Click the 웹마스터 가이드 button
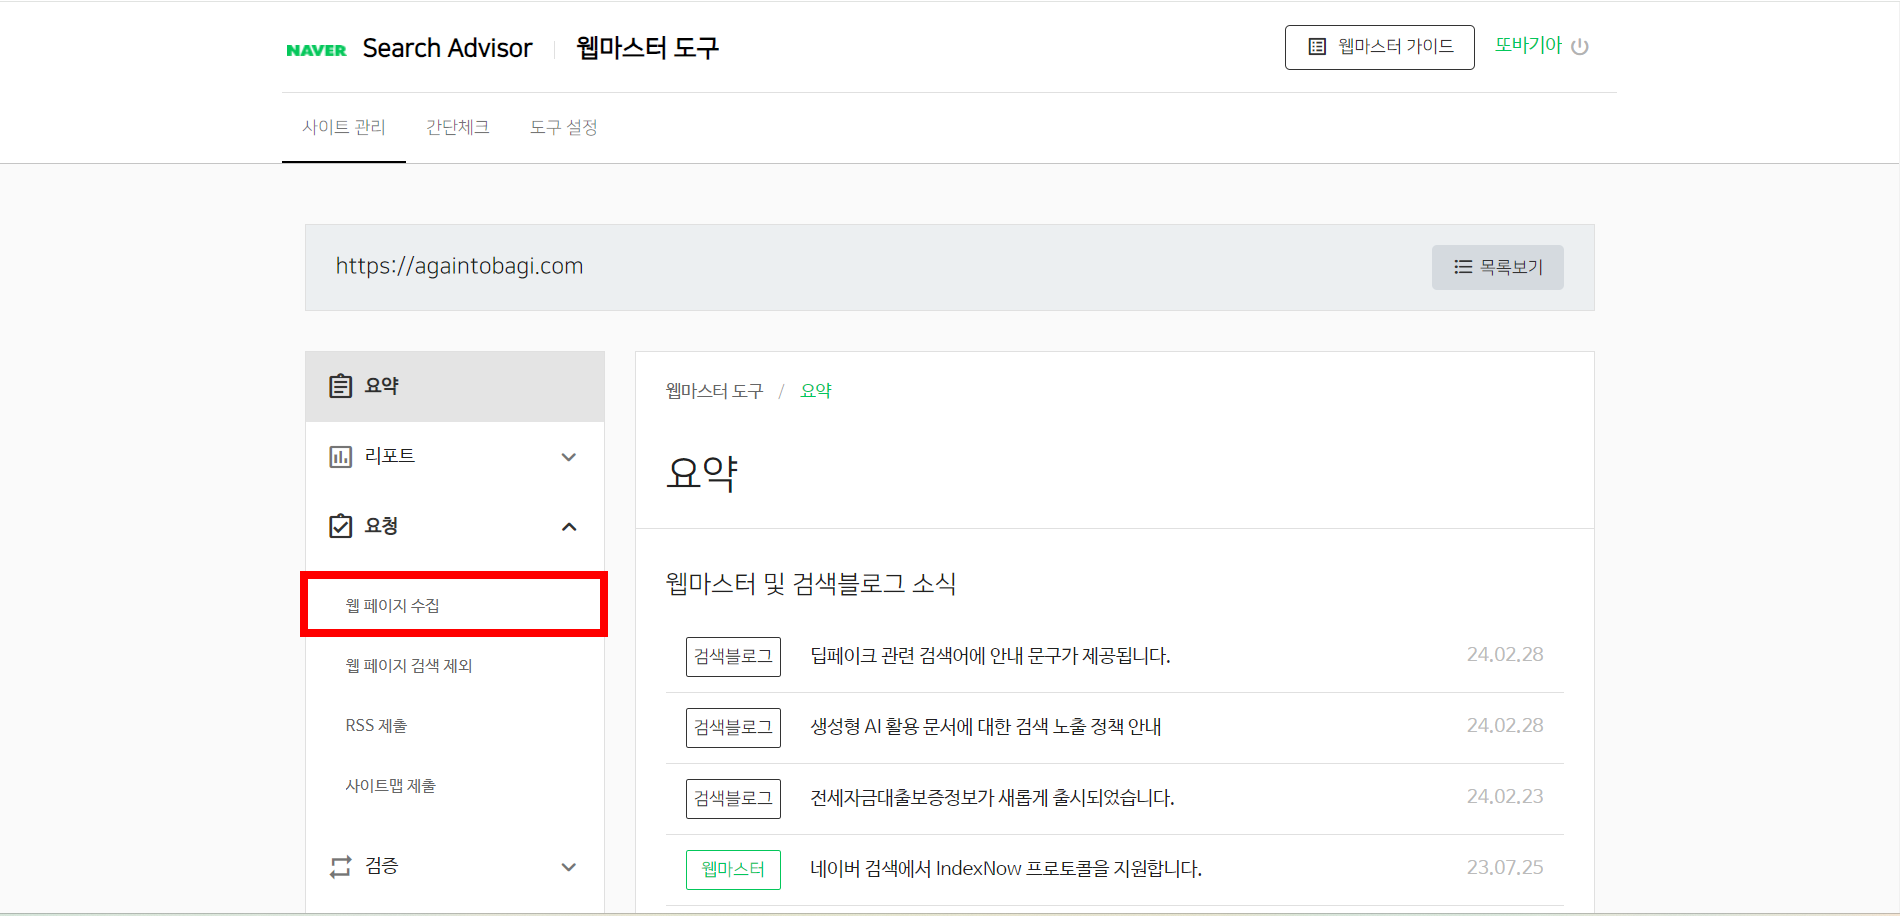1900x916 pixels. tap(1379, 46)
